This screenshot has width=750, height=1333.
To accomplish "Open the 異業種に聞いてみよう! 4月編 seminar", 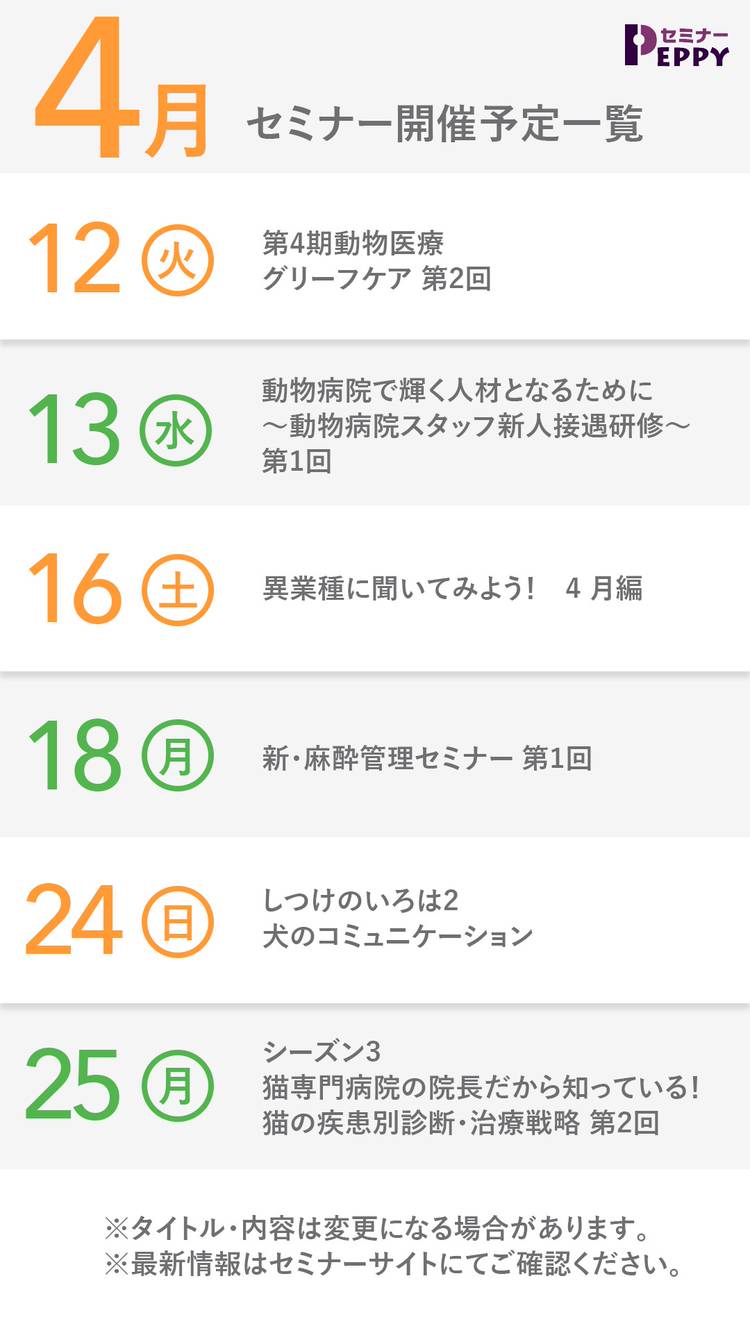I will tap(452, 589).
